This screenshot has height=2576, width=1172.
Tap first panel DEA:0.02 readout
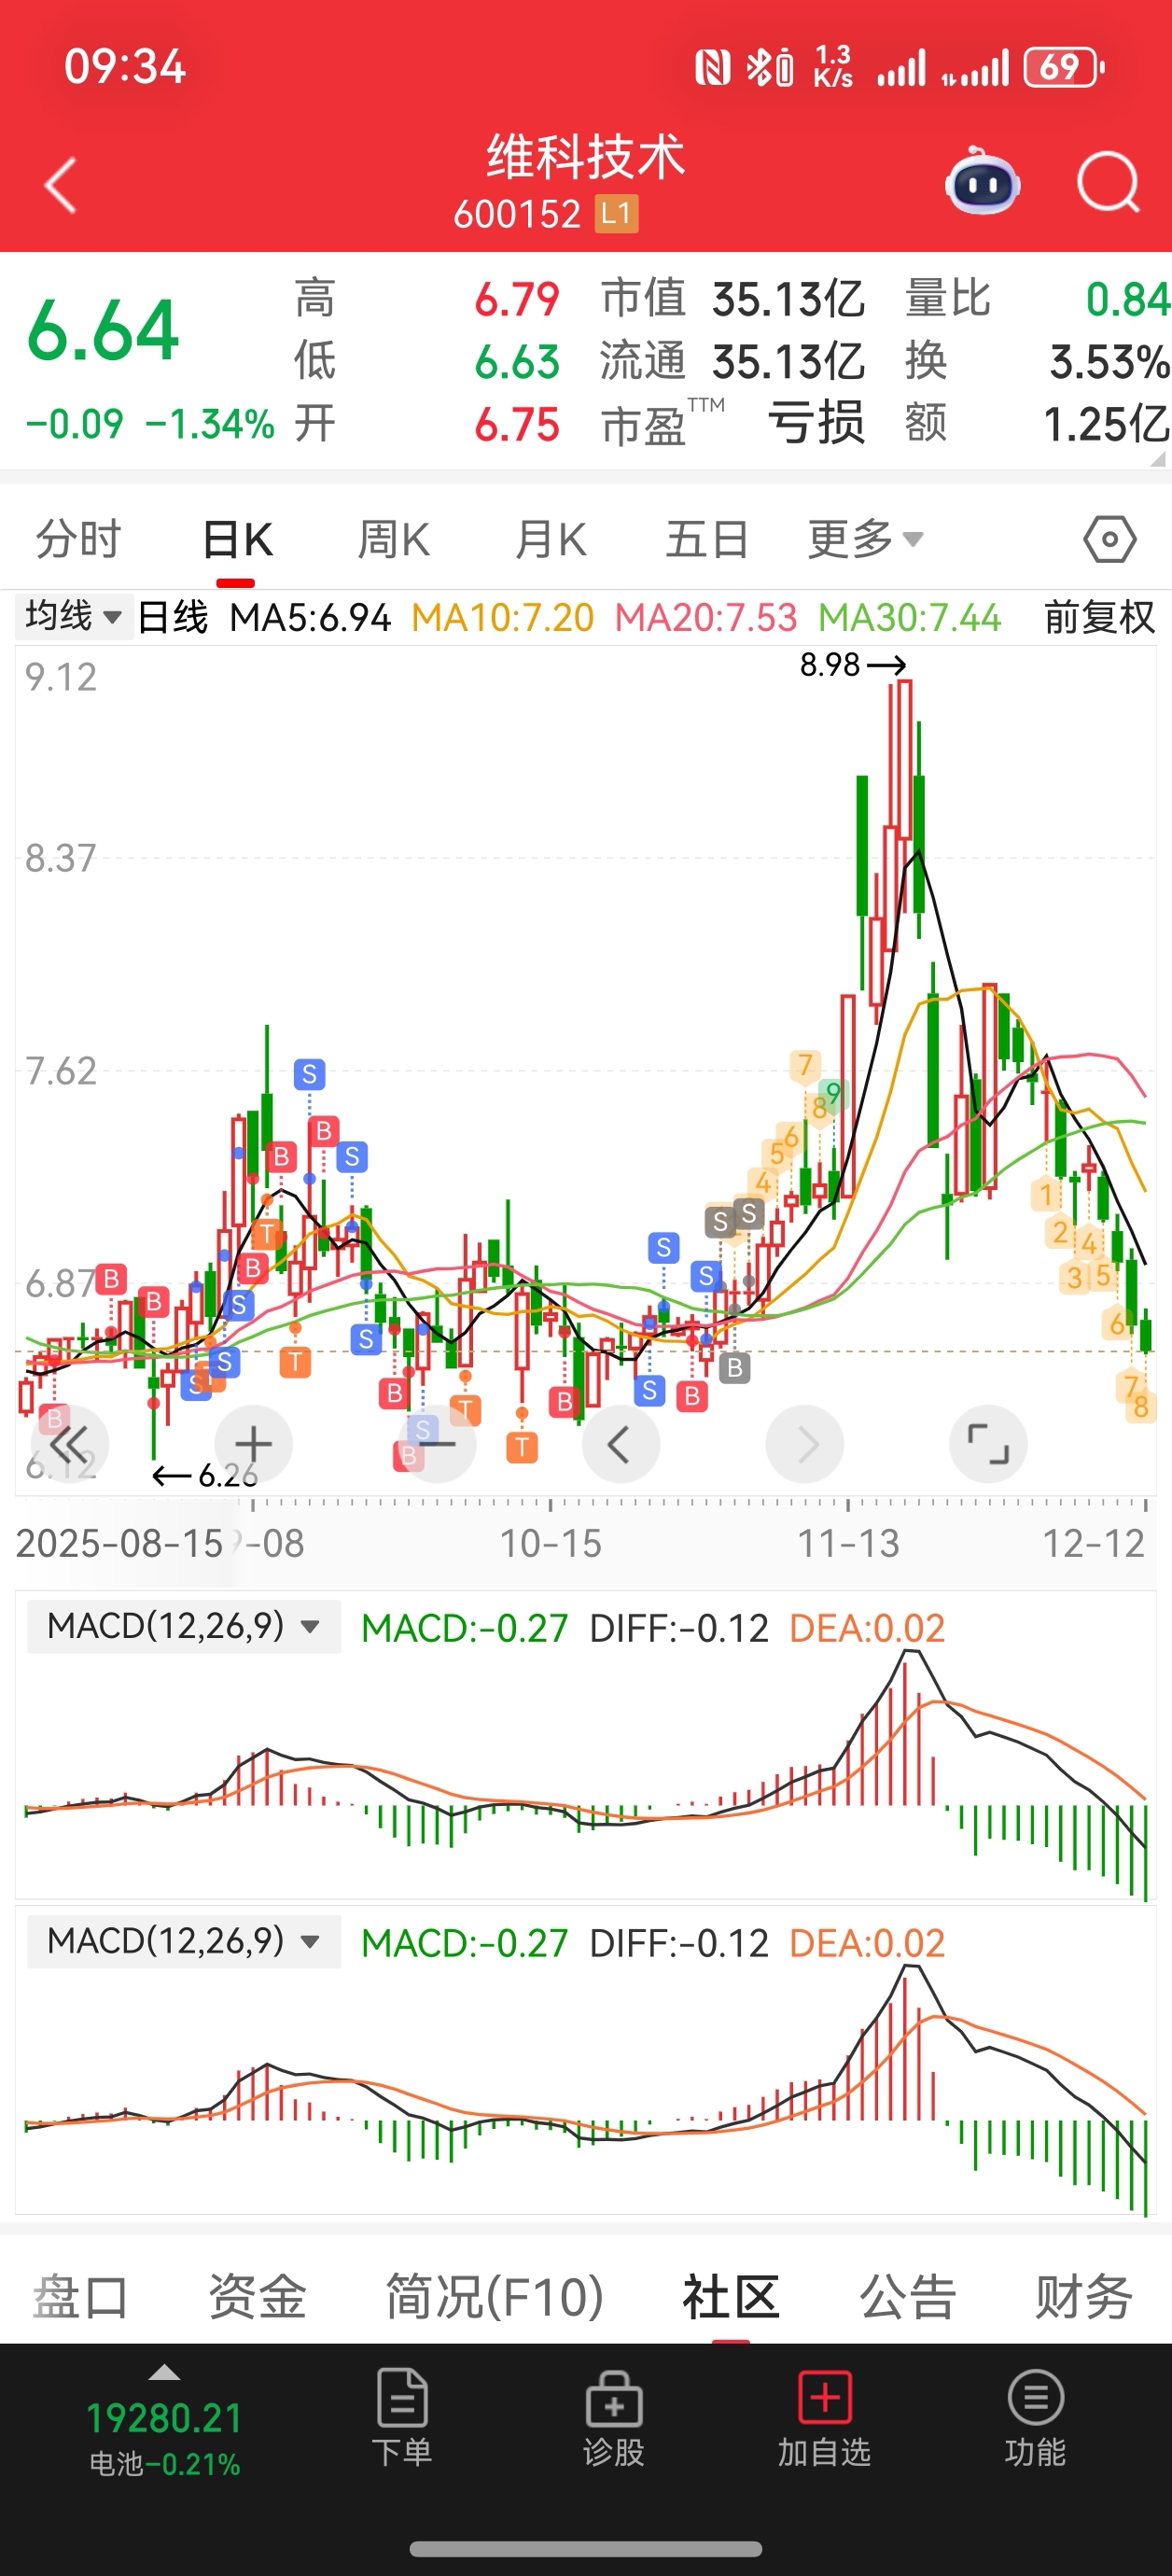click(x=867, y=1628)
